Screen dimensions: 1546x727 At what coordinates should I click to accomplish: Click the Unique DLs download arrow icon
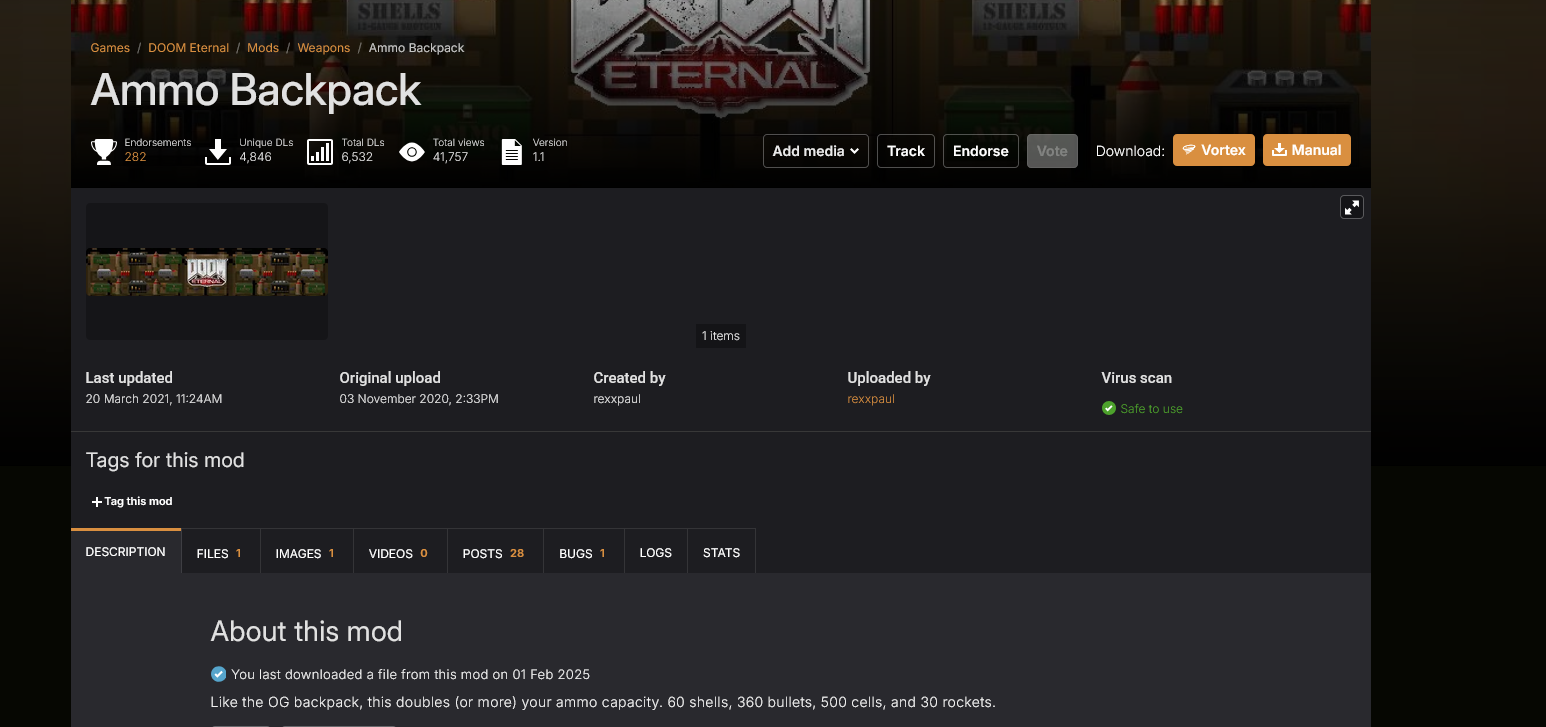218,151
